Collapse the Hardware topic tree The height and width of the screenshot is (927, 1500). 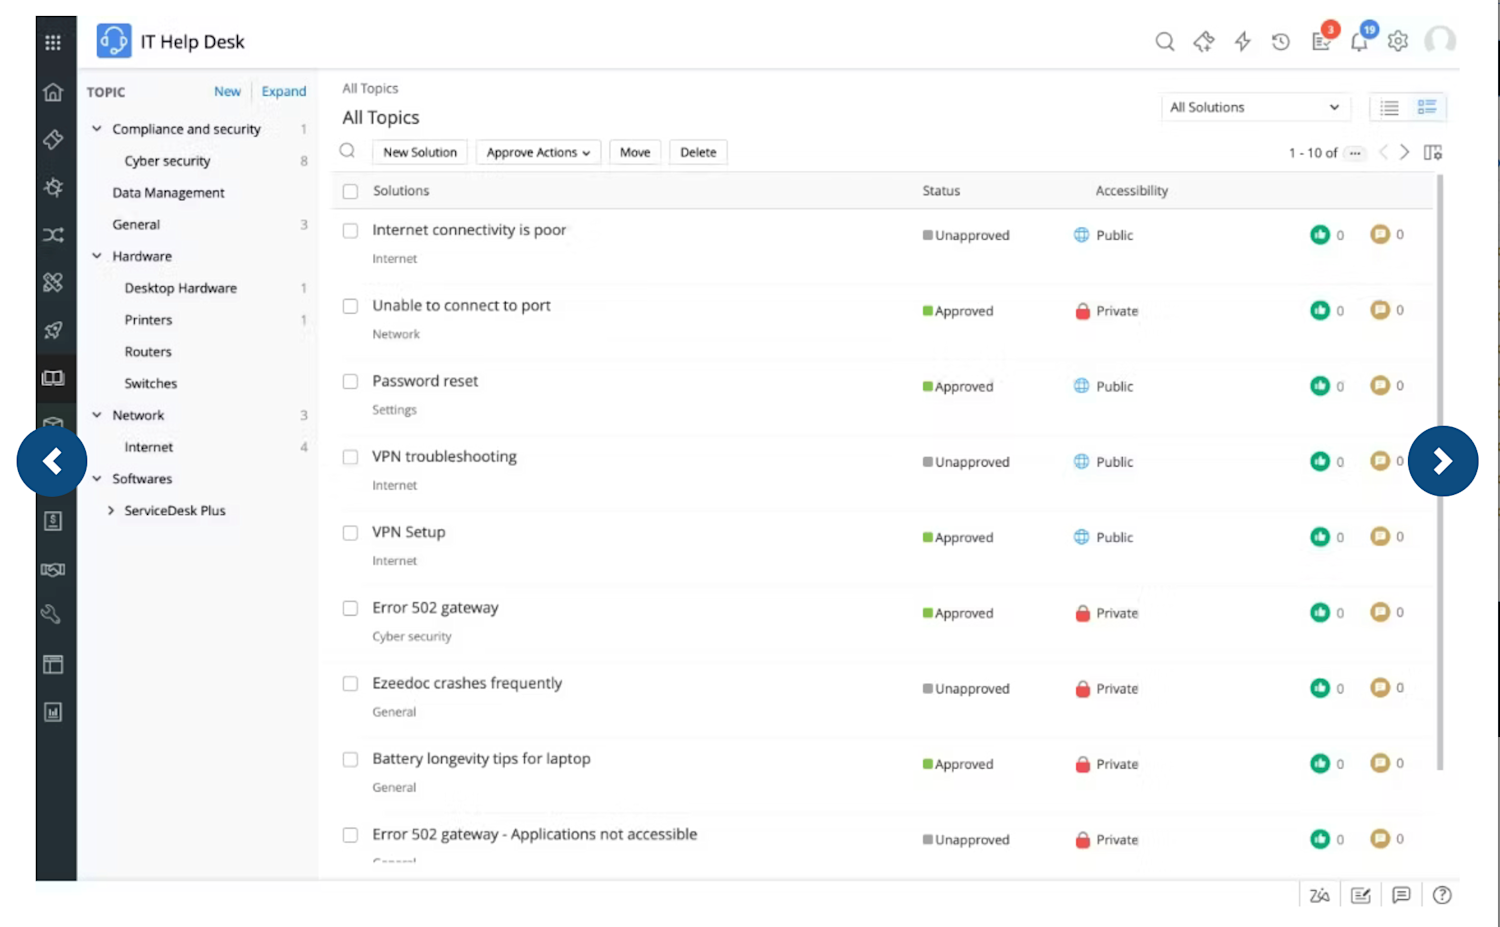click(97, 256)
